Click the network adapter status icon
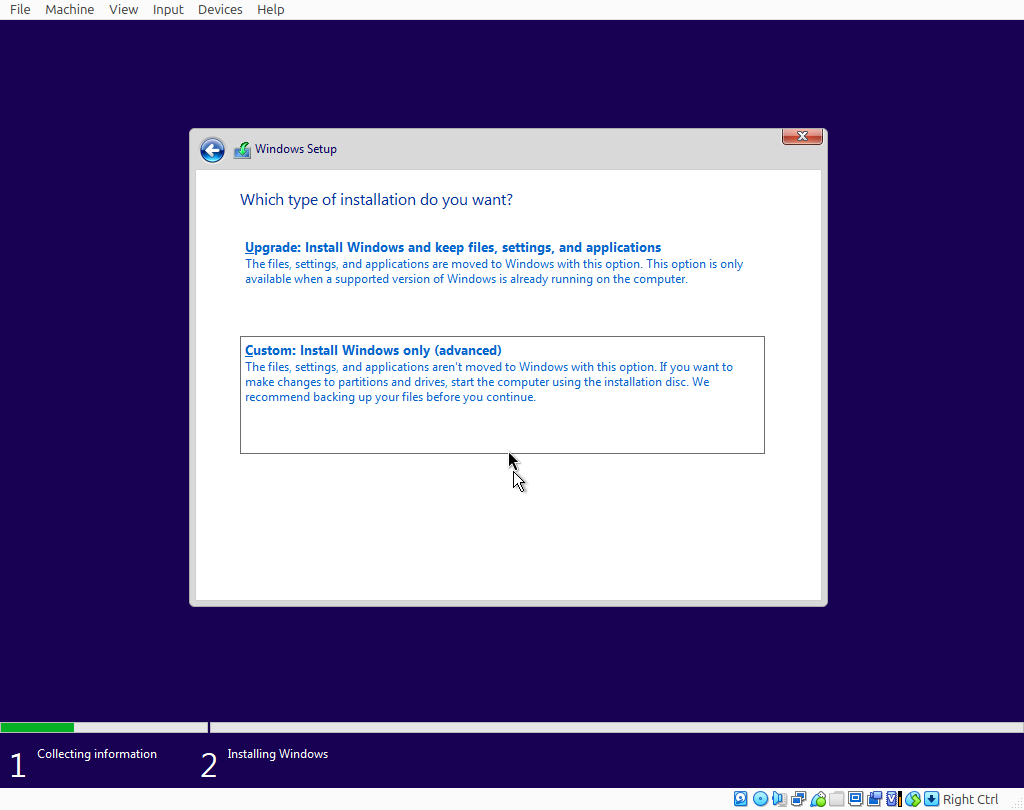Screen dimensions: 1024x810 click(799, 799)
